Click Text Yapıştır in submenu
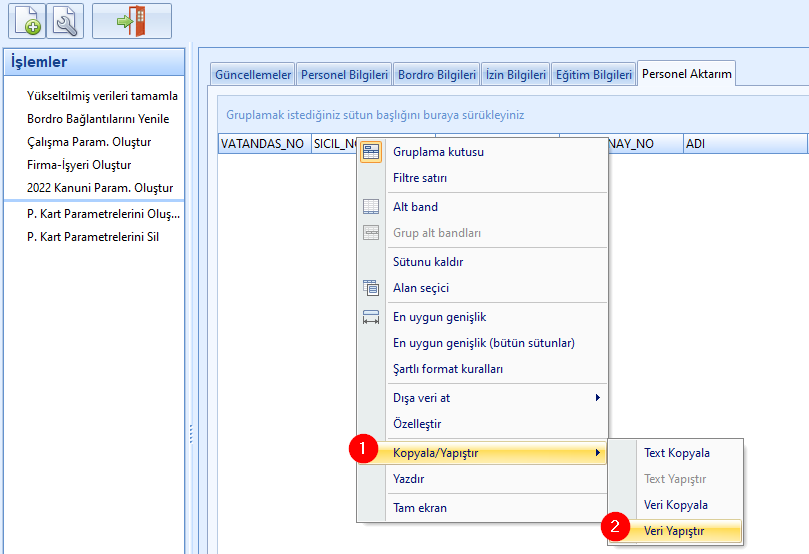 pos(676,479)
